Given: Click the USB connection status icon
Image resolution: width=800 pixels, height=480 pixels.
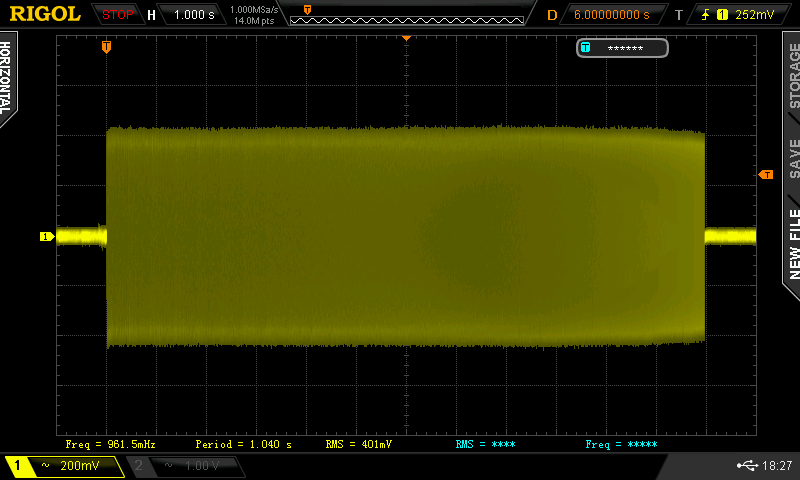Looking at the screenshot, I should point(747,465).
